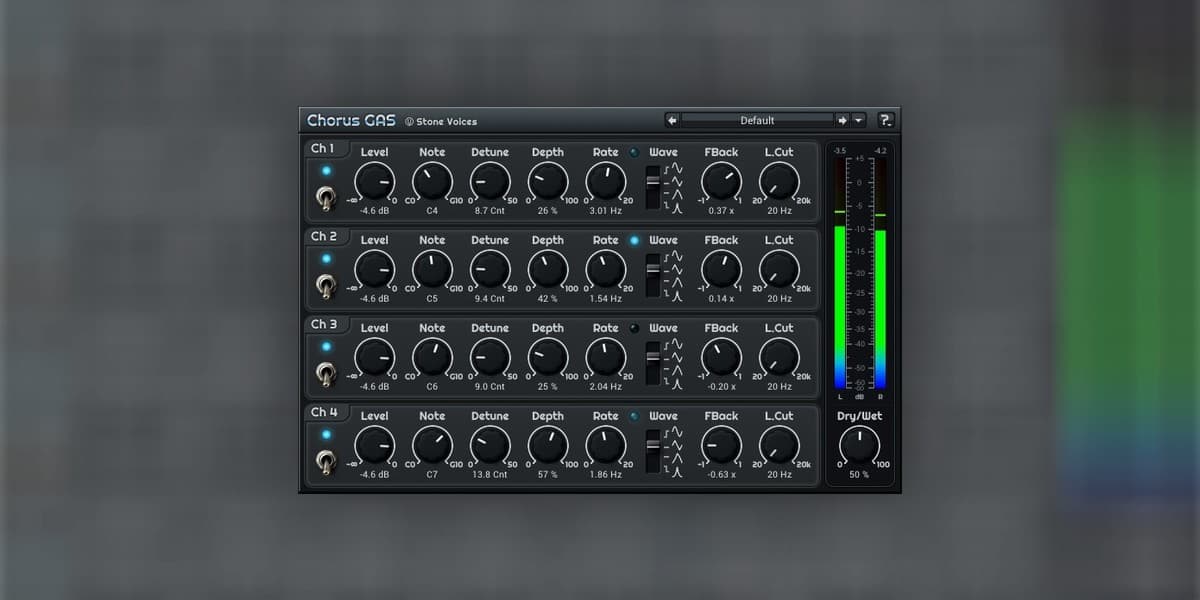This screenshot has height=600, width=1200.
Task: Click the Ch 3 Depth knob
Action: 548,358
